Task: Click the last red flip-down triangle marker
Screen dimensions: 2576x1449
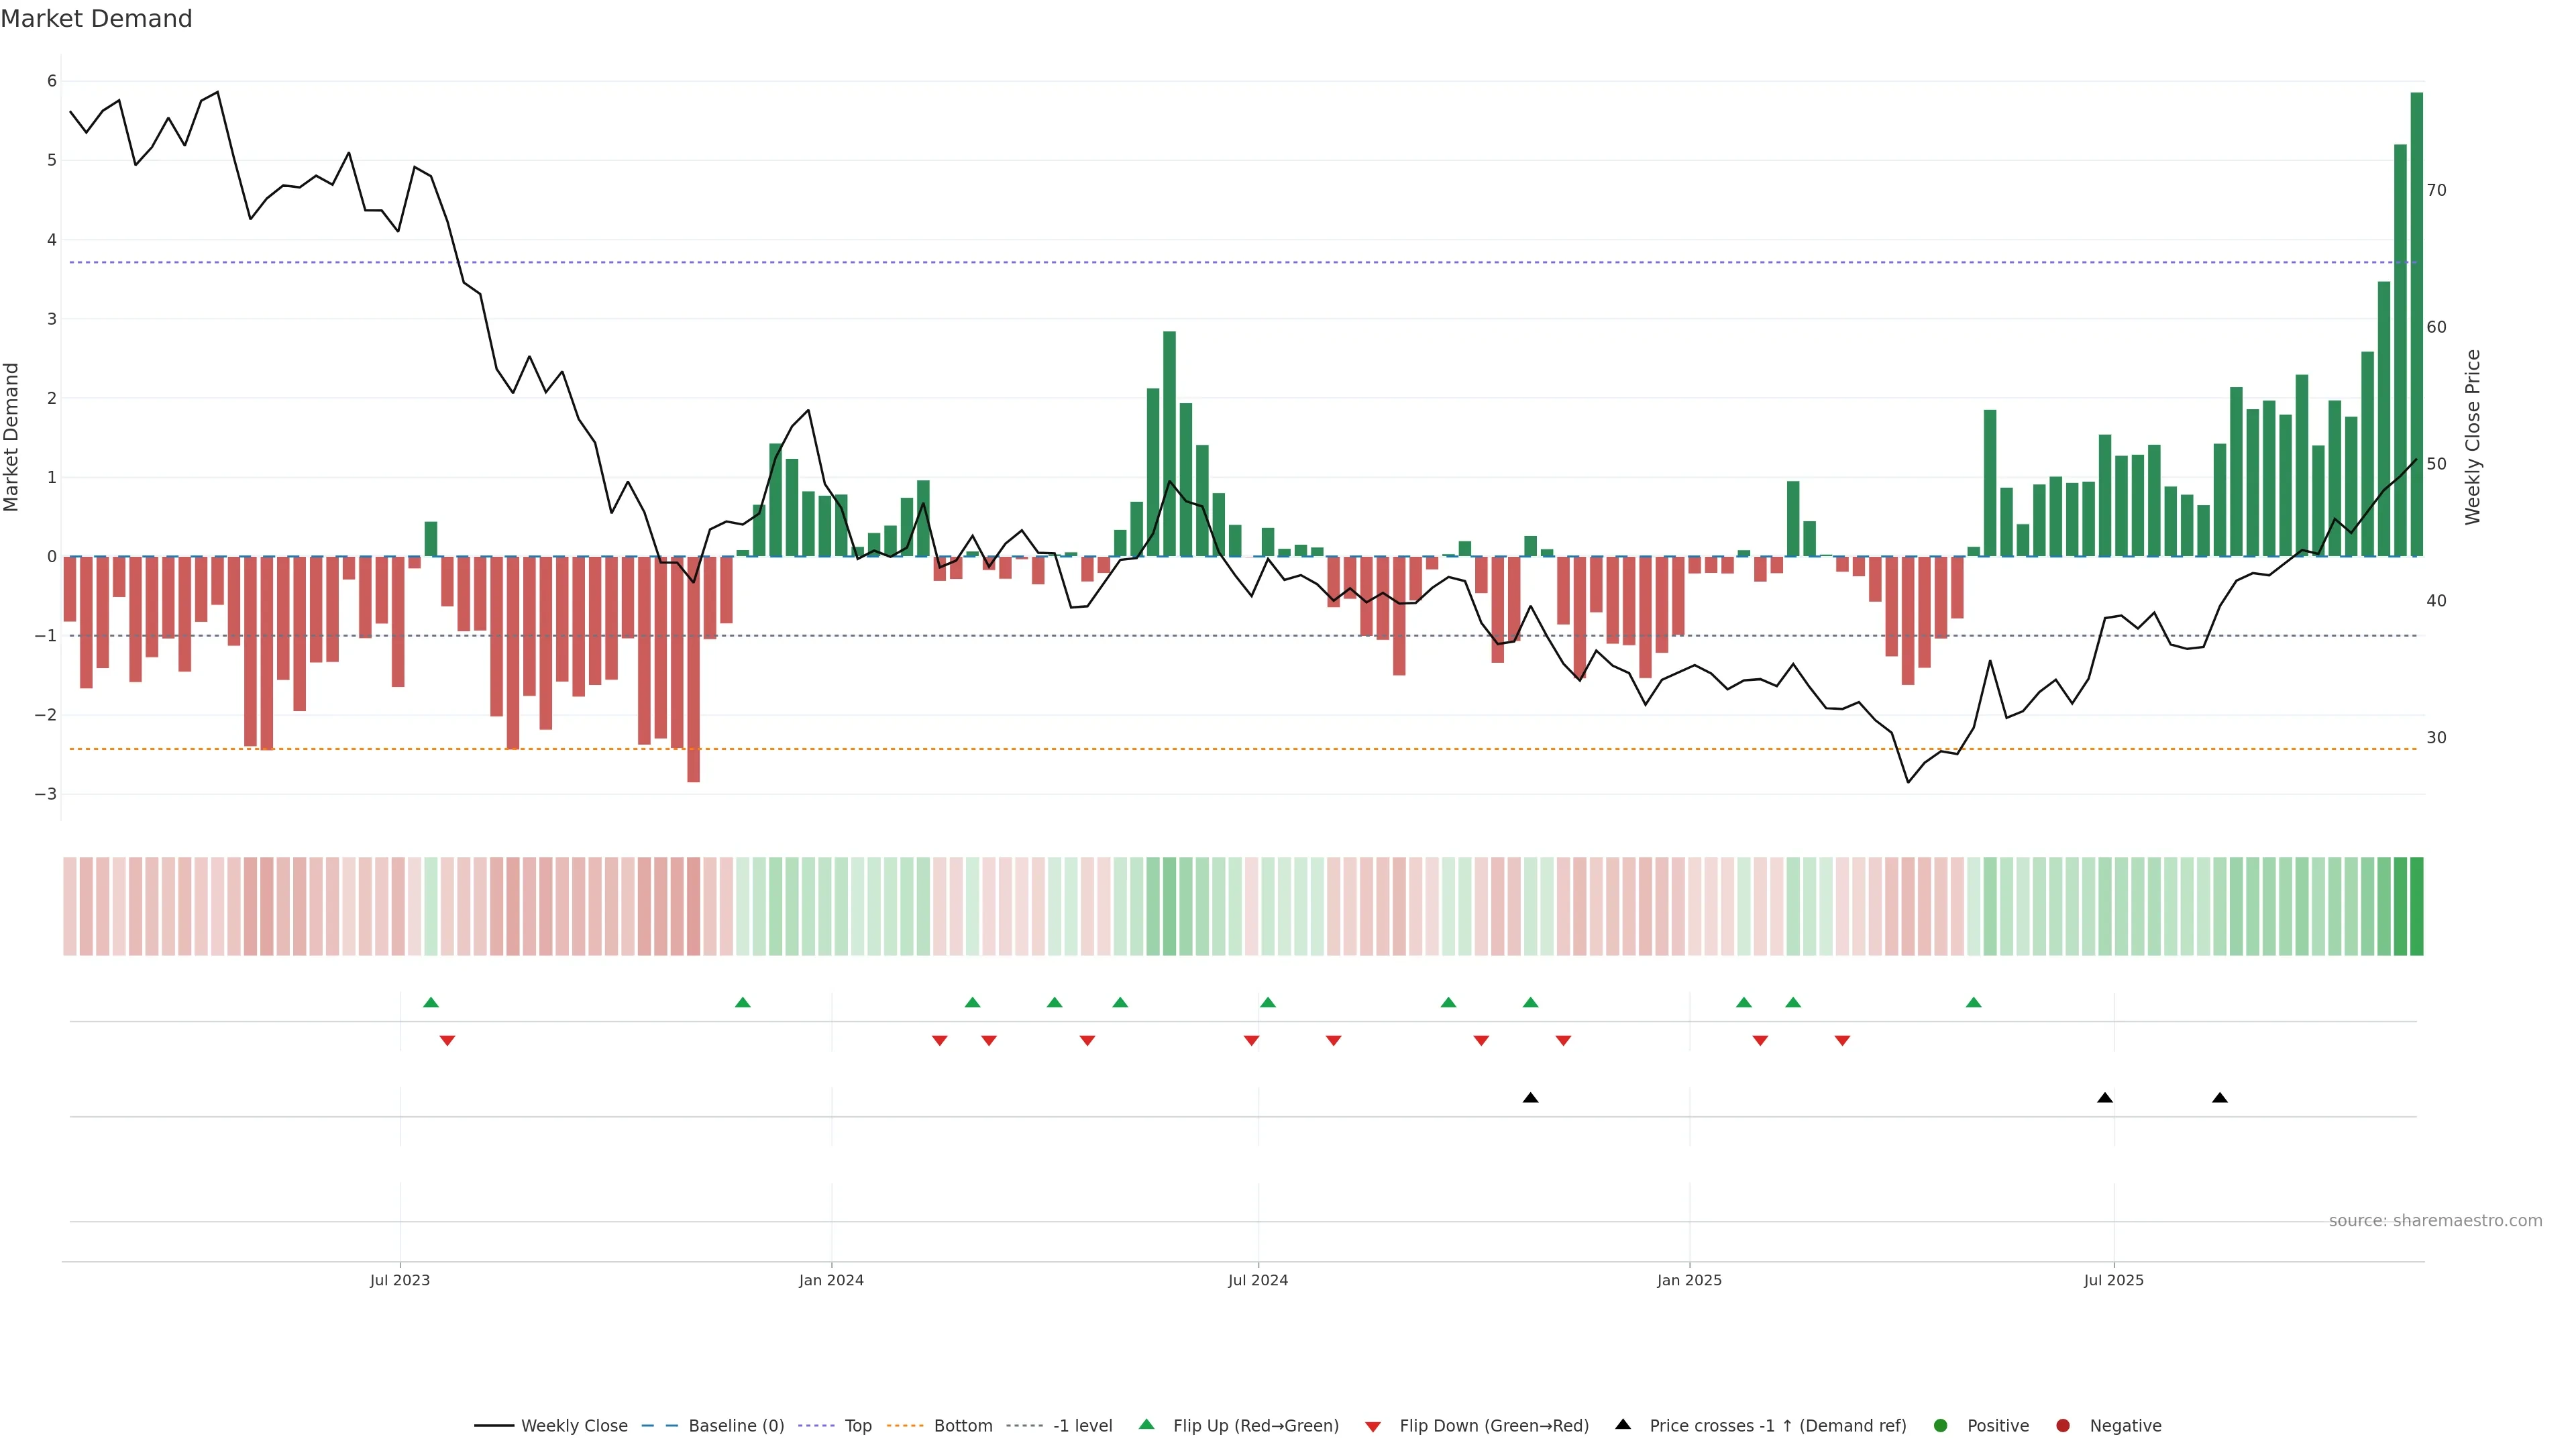Action: pos(1842,1041)
